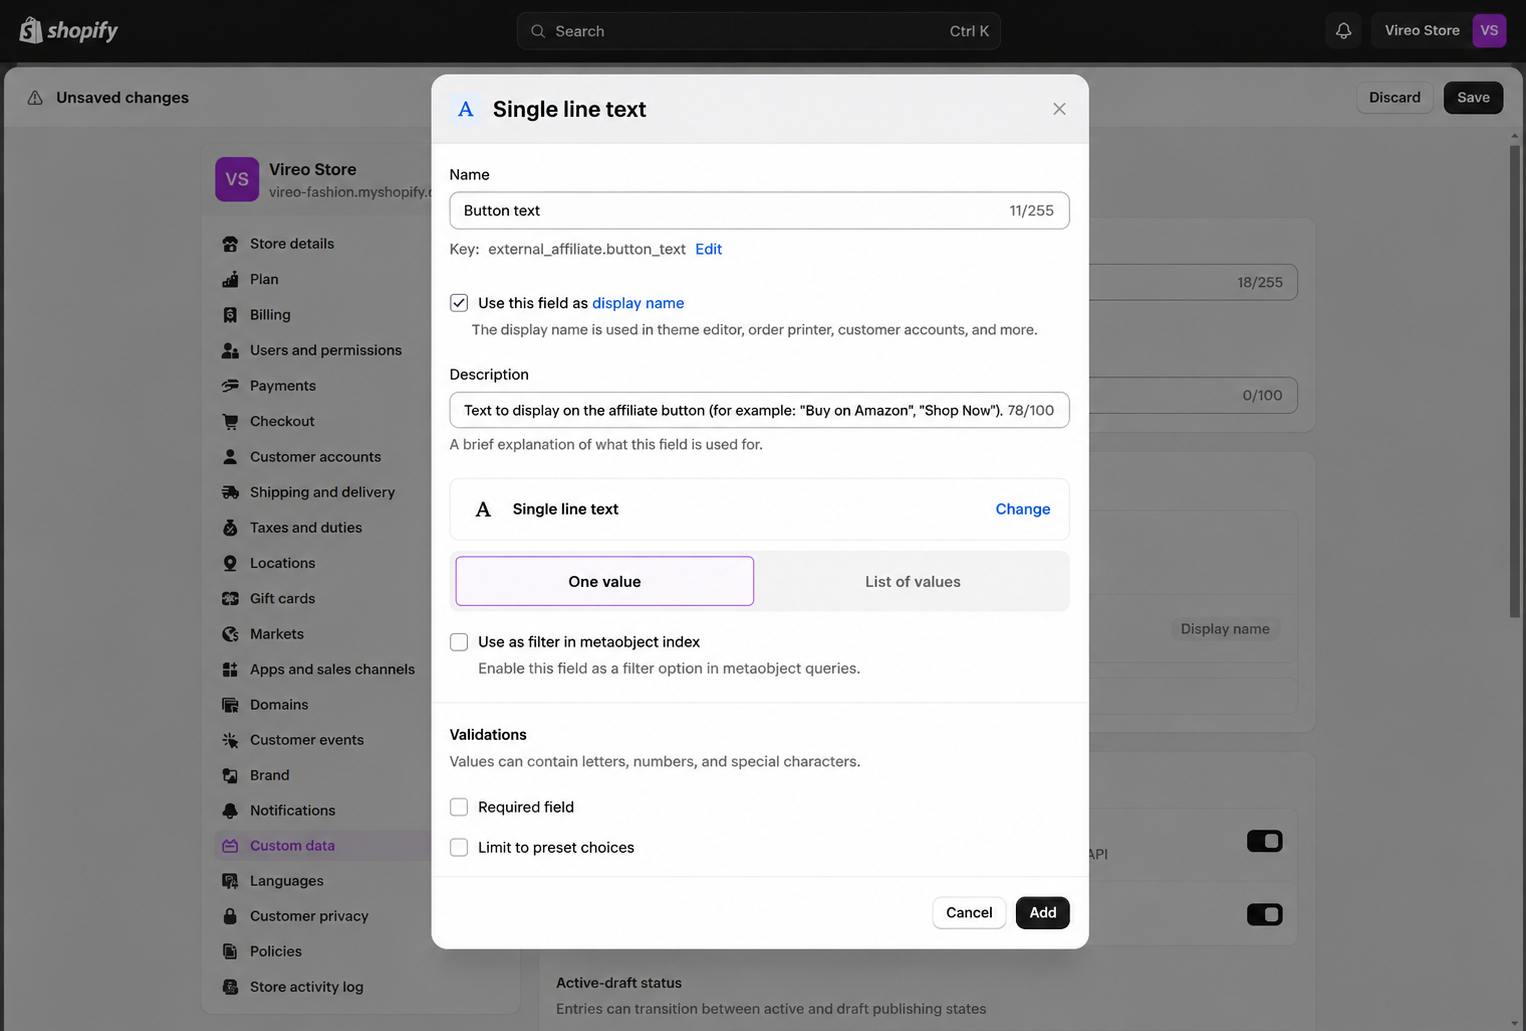The width and height of the screenshot is (1526, 1031).
Task: Uncheck Use this field as display name
Action: coord(459,303)
